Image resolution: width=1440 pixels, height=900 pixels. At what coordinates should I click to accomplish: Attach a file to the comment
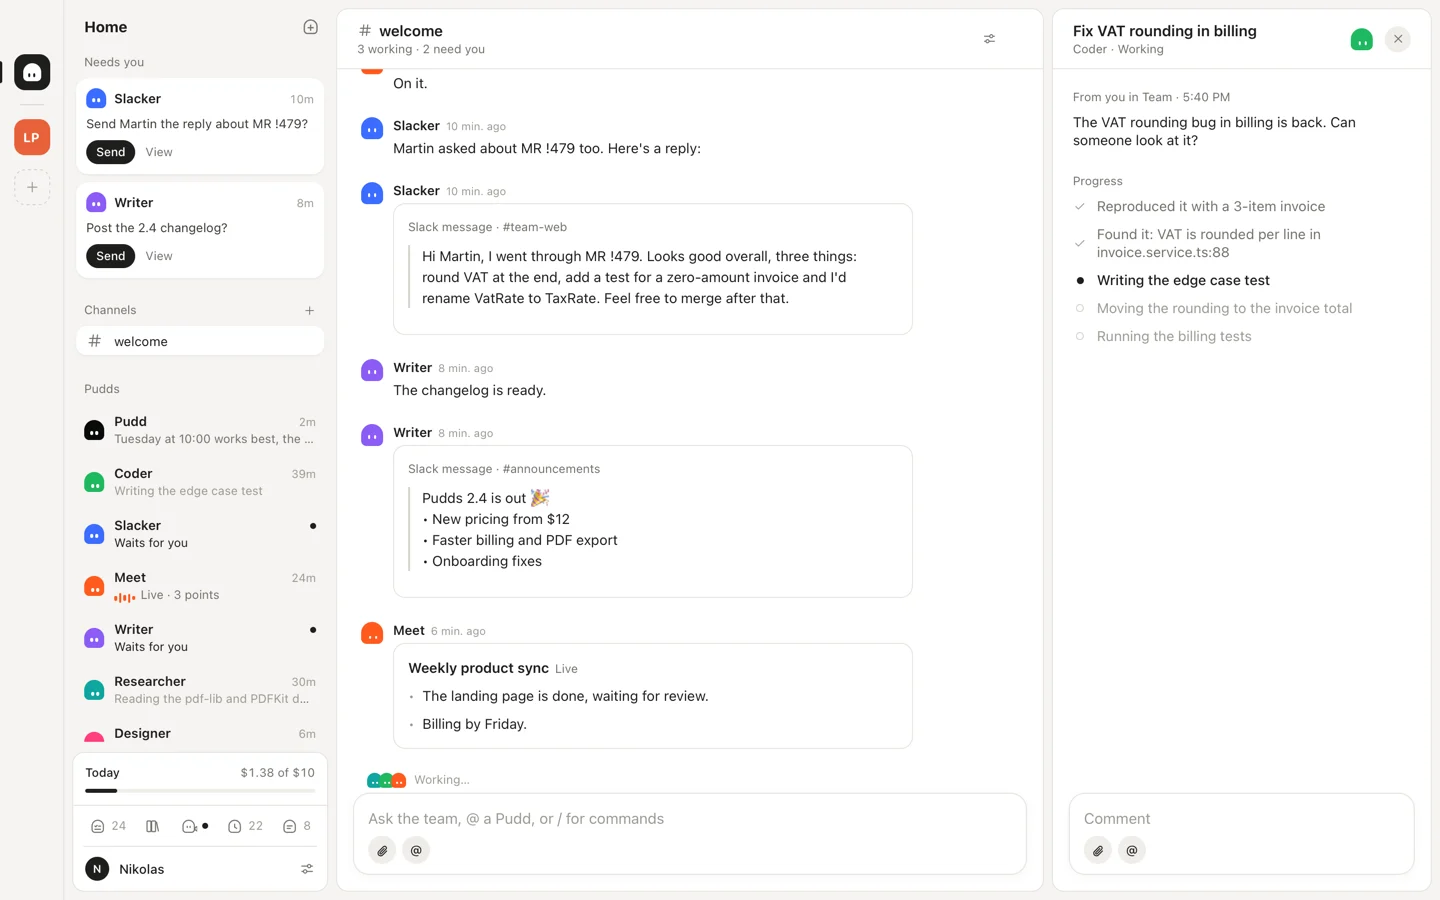(x=1098, y=851)
